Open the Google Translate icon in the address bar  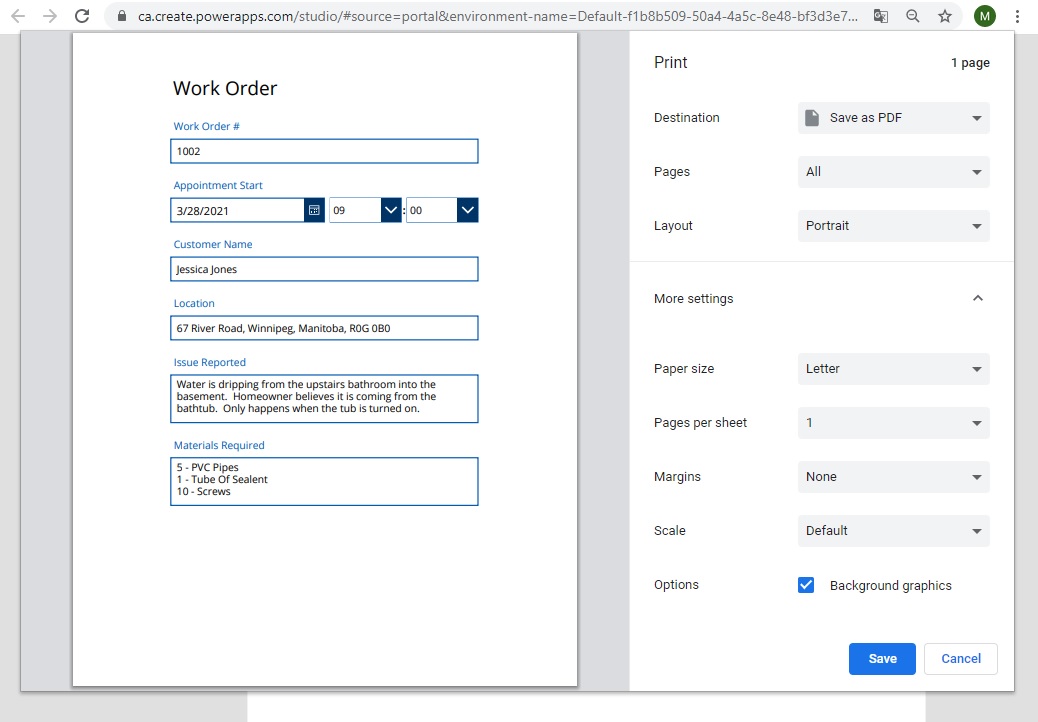pos(881,16)
